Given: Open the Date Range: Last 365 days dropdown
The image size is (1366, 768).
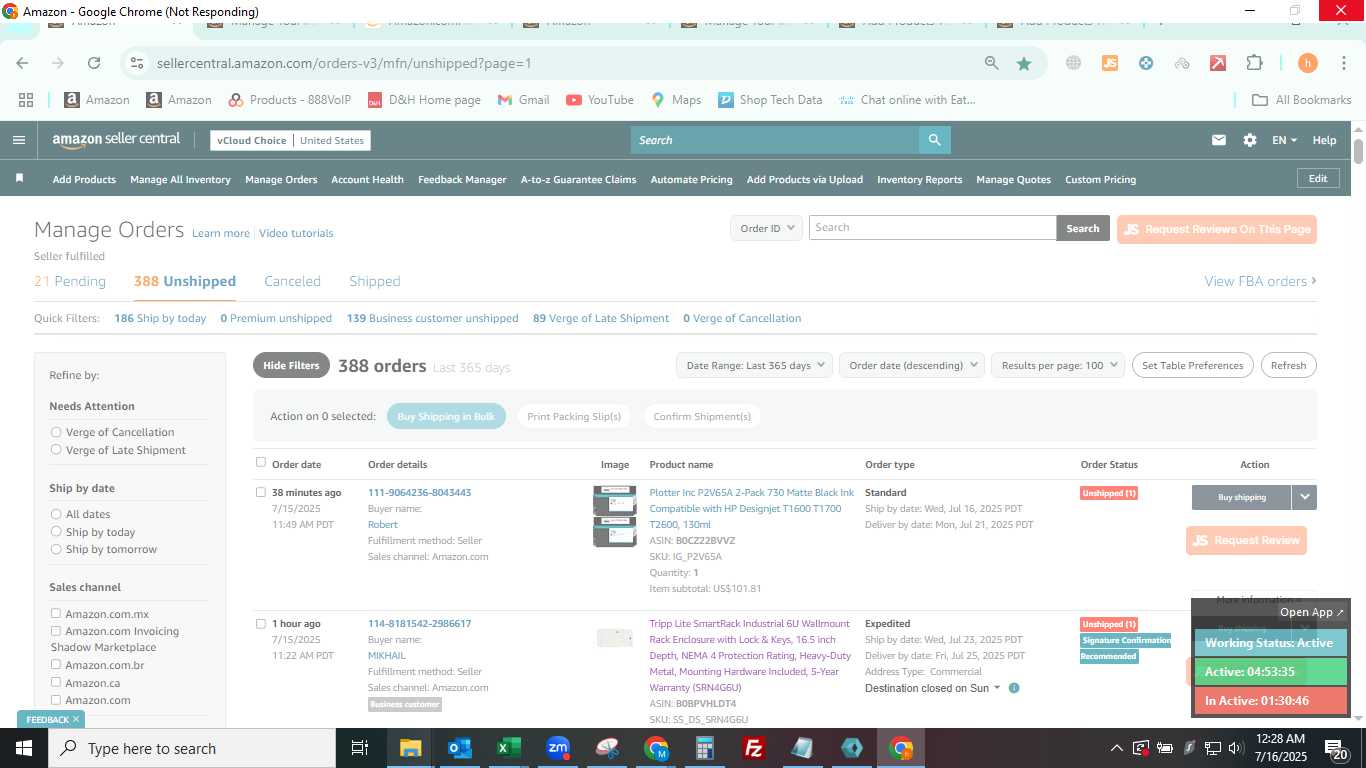Looking at the screenshot, I should coord(754,365).
